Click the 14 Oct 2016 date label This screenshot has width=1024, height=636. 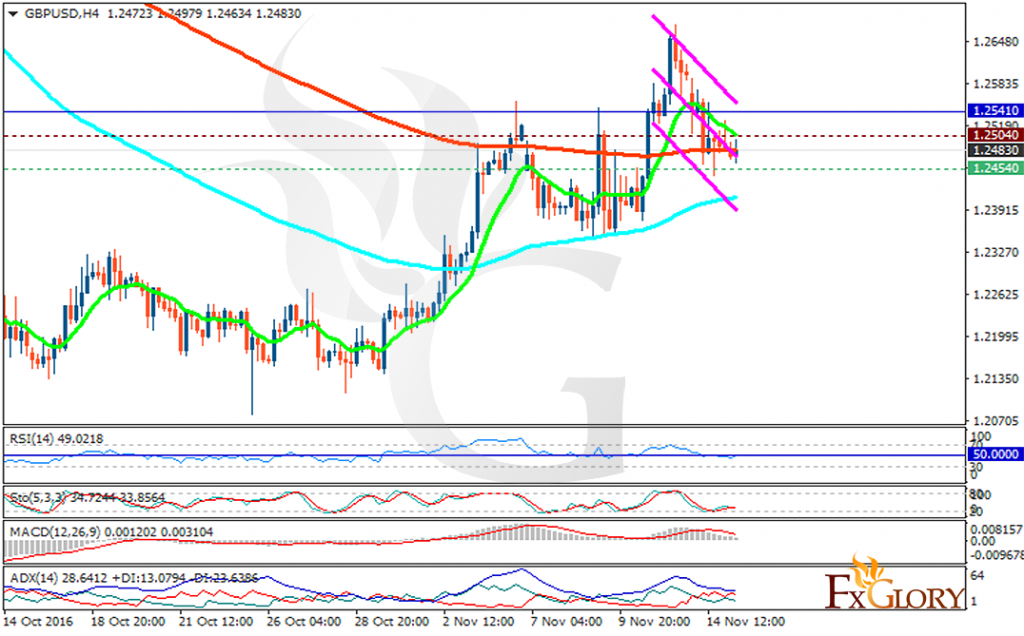click(x=38, y=621)
